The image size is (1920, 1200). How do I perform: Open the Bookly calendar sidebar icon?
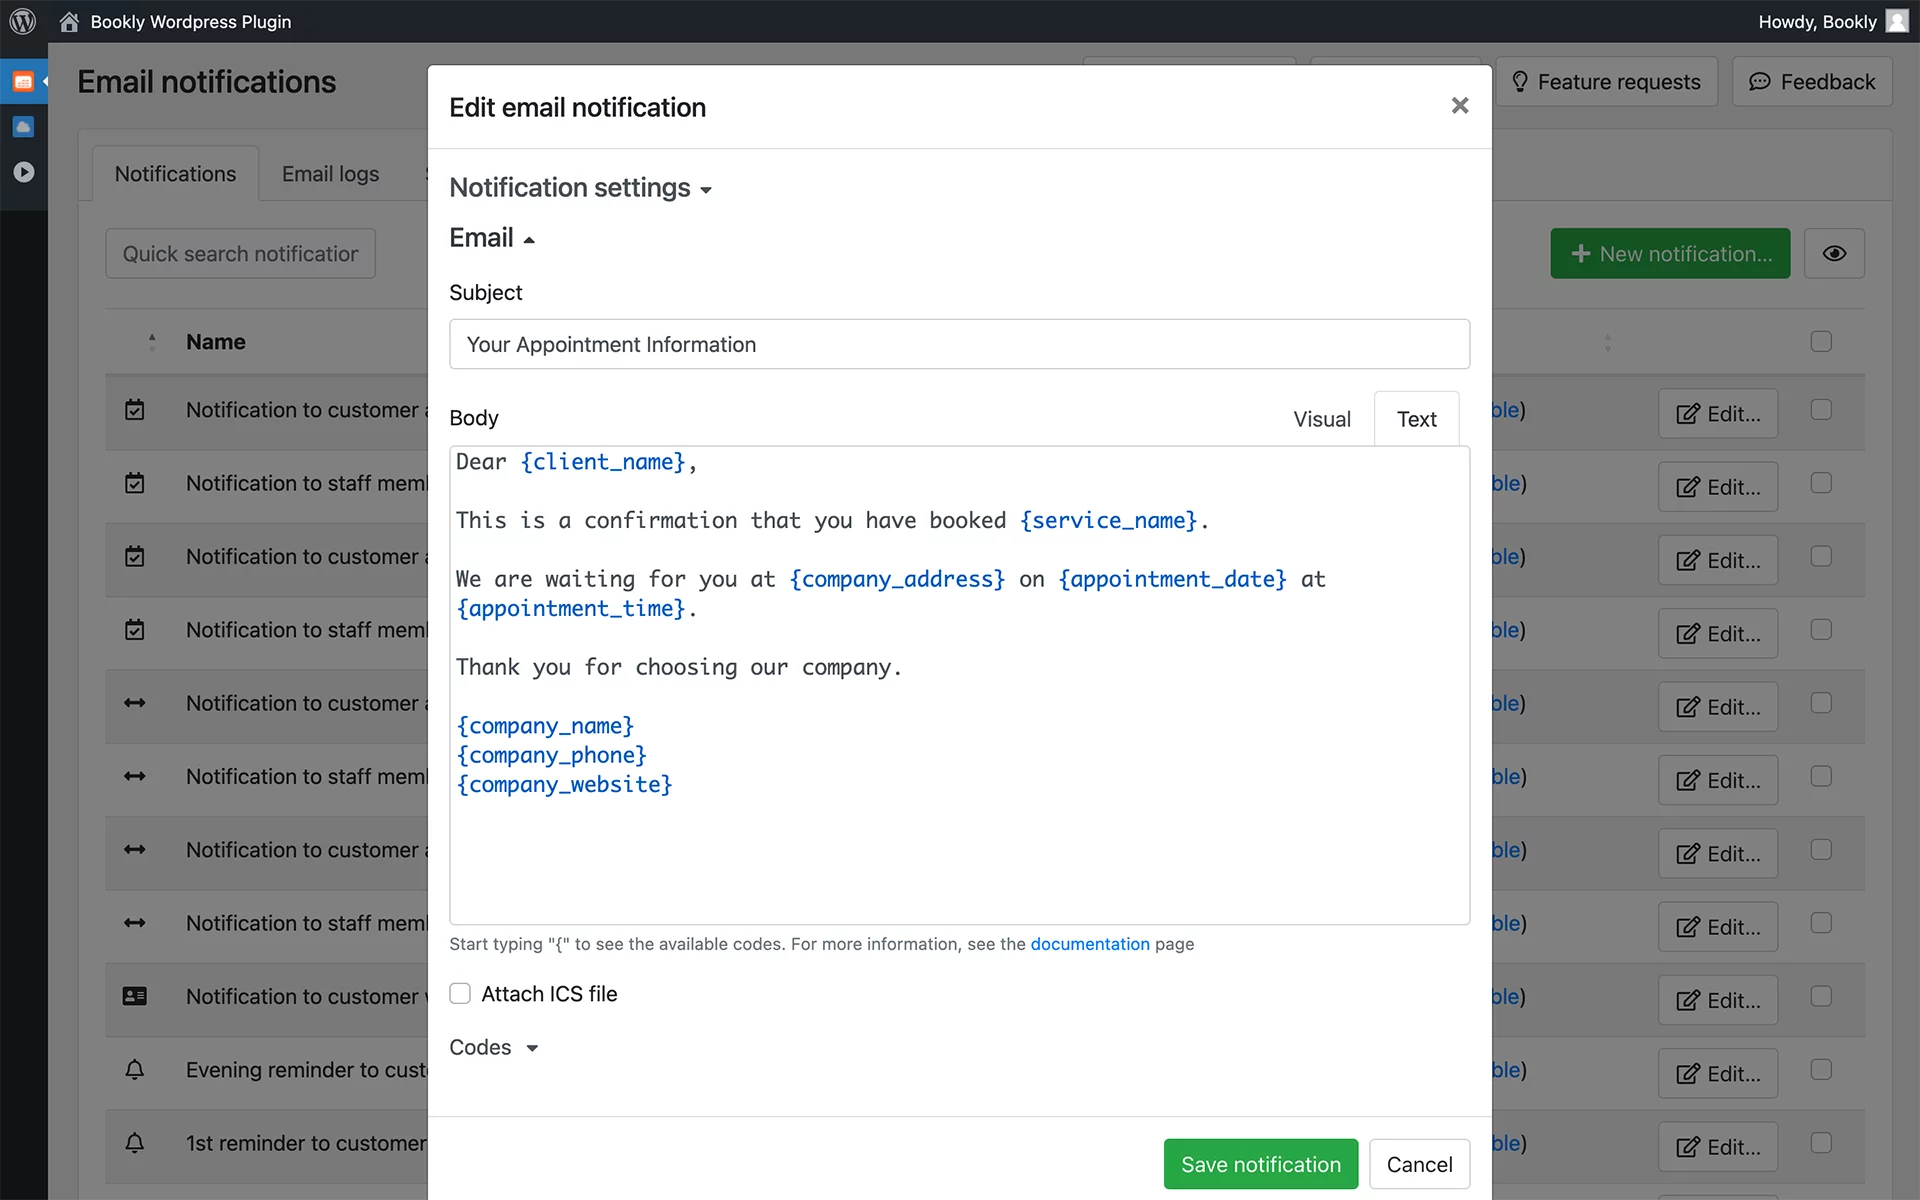coord(23,82)
